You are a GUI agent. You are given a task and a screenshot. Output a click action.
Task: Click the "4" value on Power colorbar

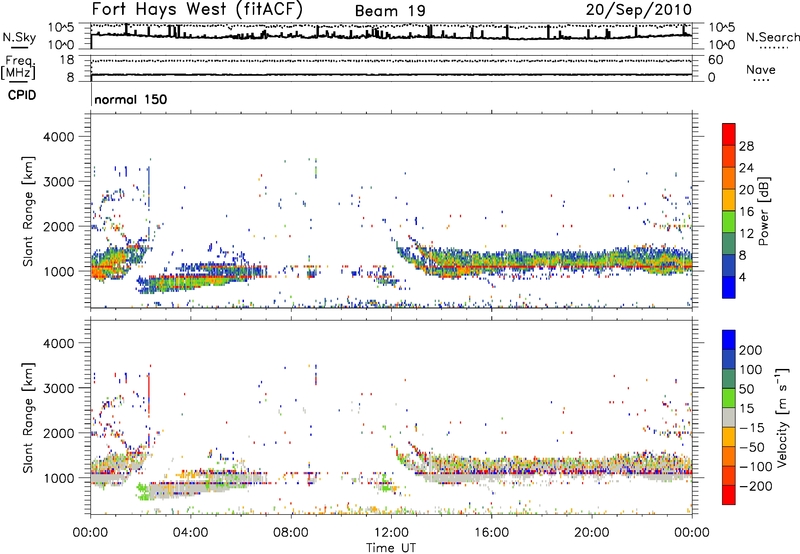[x=742, y=278]
